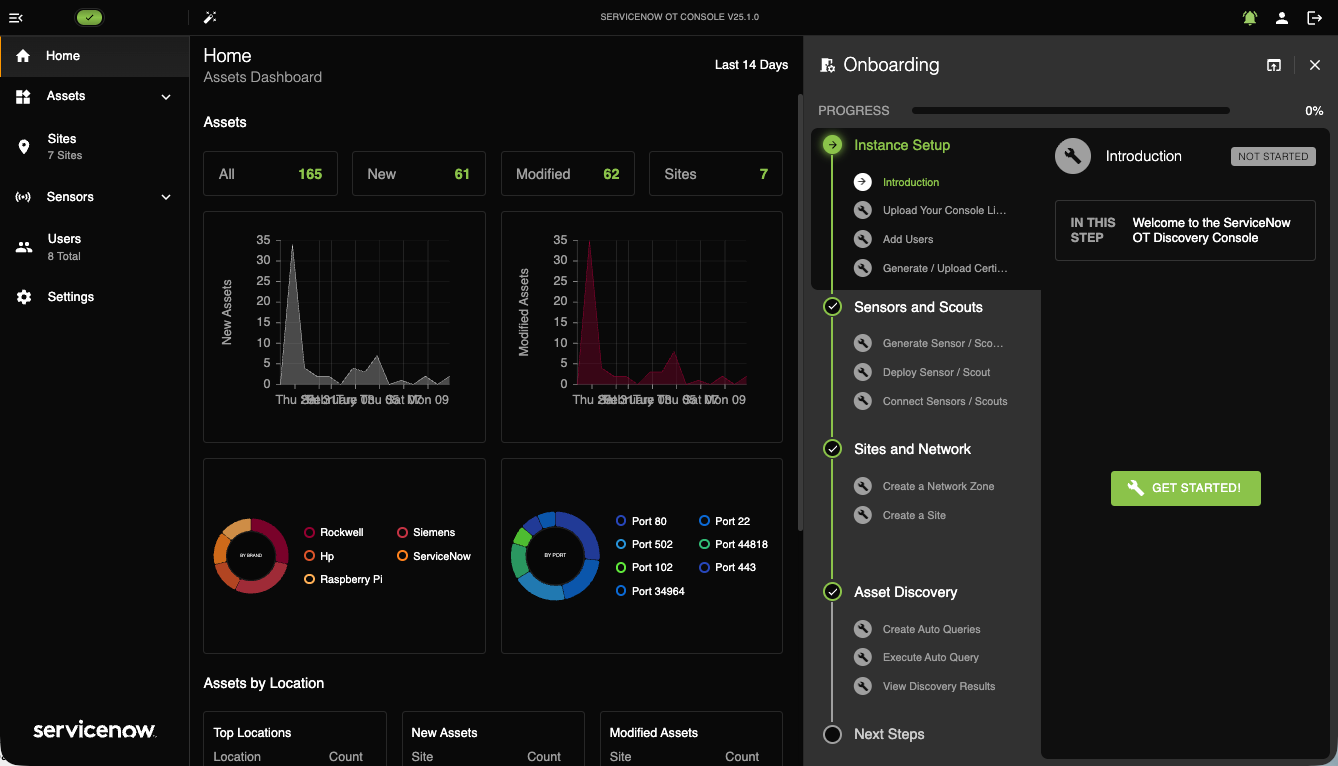
Task: Click the Siemens legend swatch
Action: (x=403, y=533)
